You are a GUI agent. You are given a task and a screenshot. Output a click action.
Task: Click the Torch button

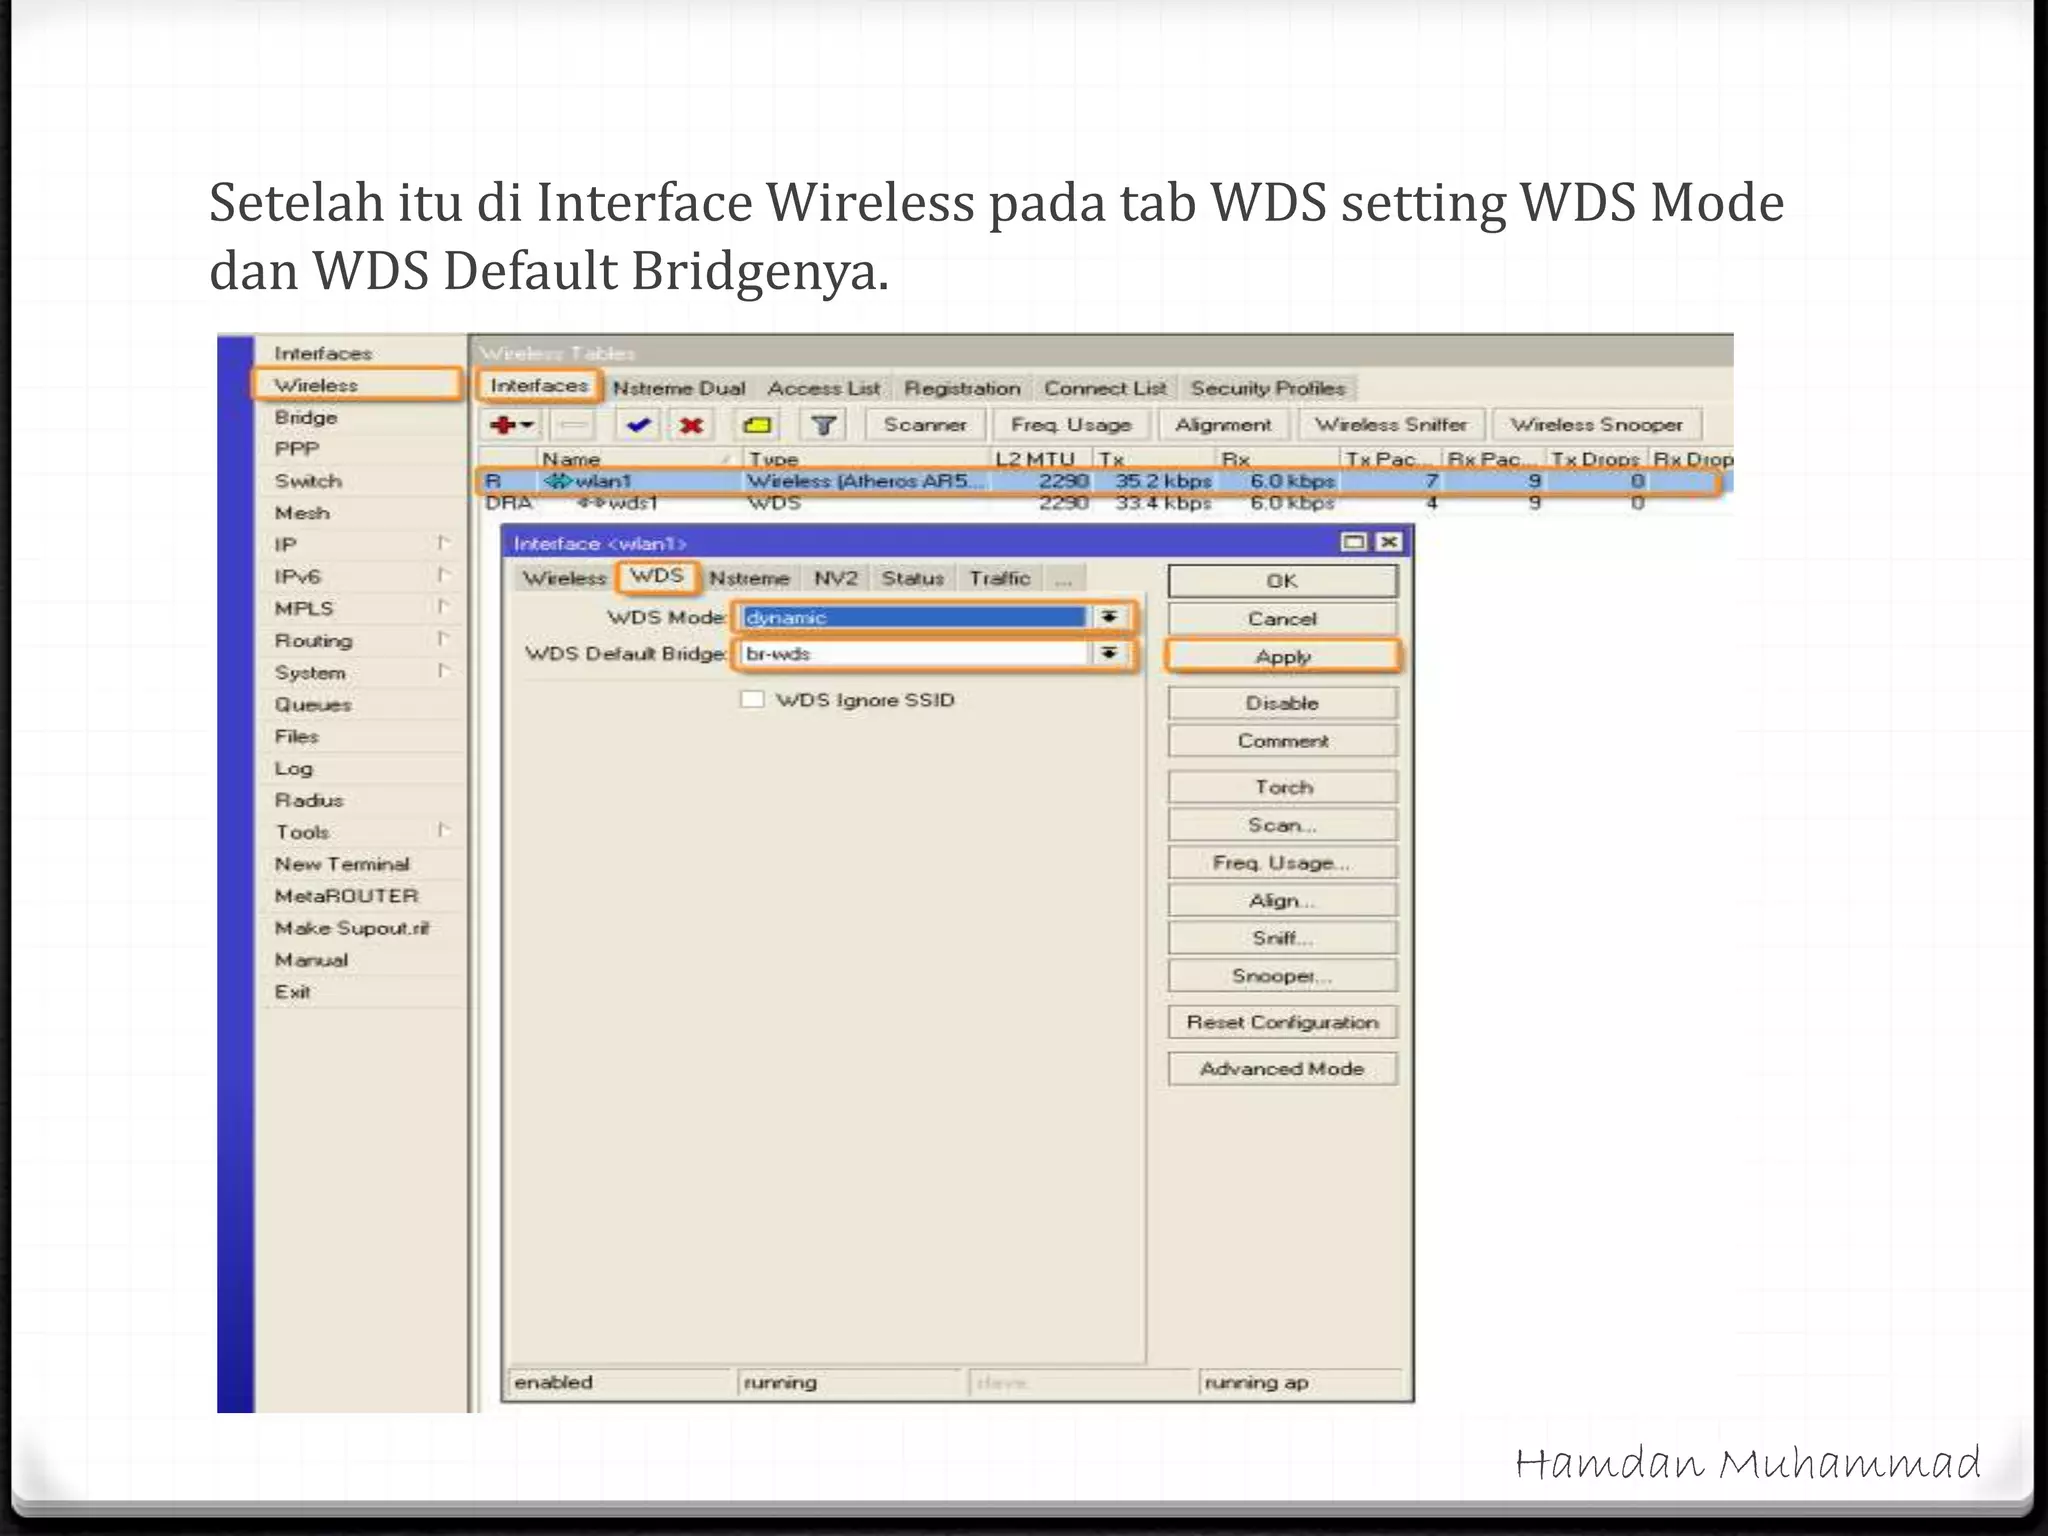[x=1282, y=787]
